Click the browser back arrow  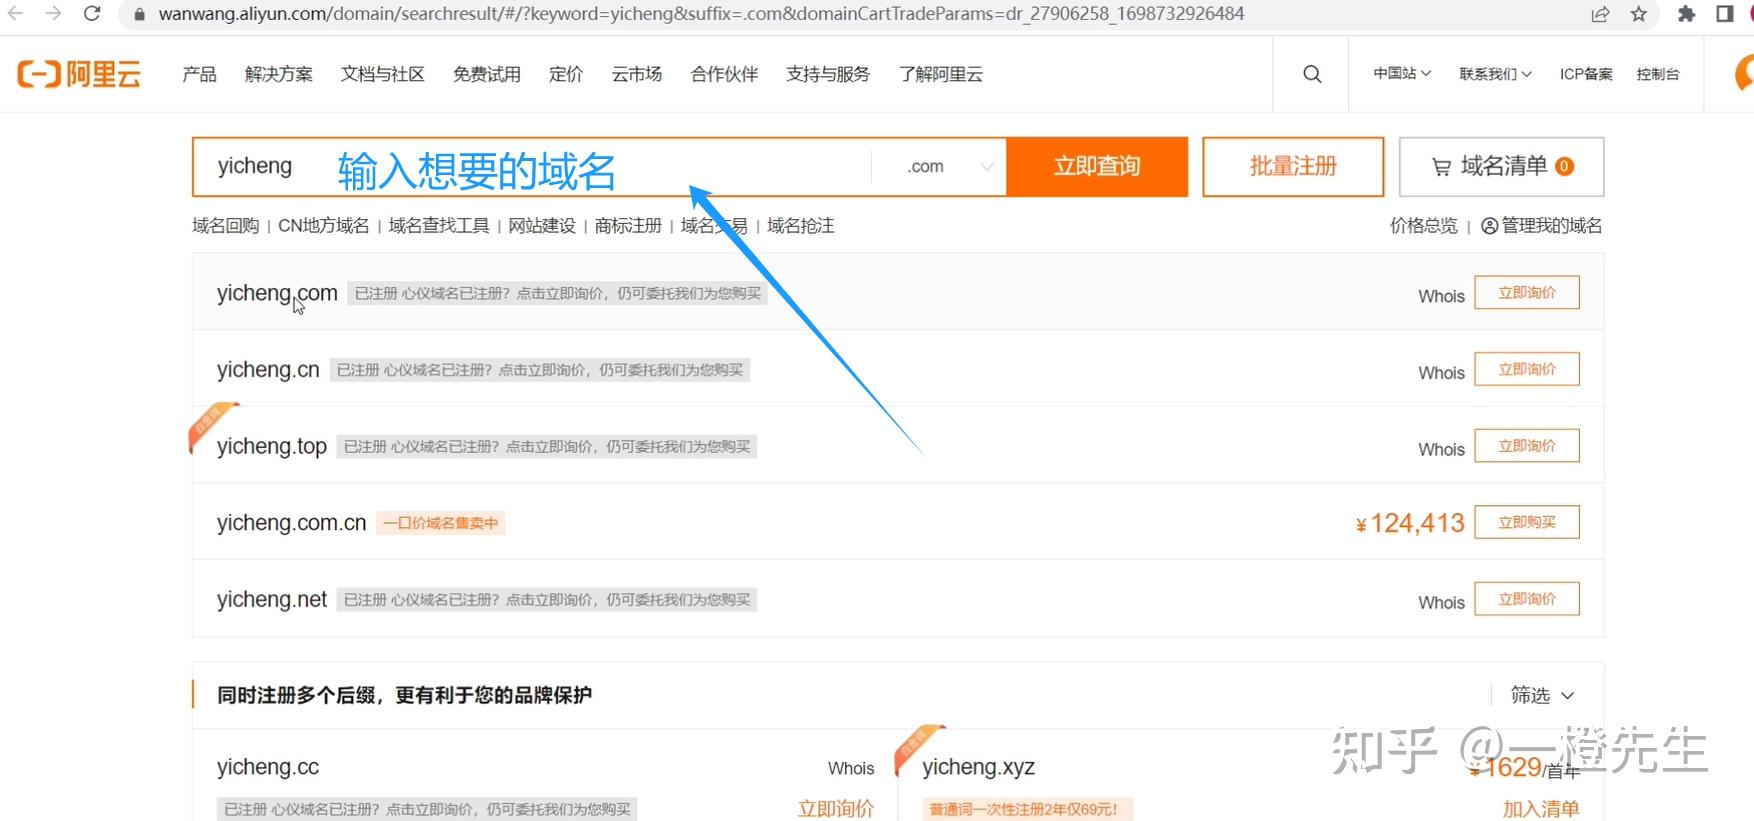16,14
